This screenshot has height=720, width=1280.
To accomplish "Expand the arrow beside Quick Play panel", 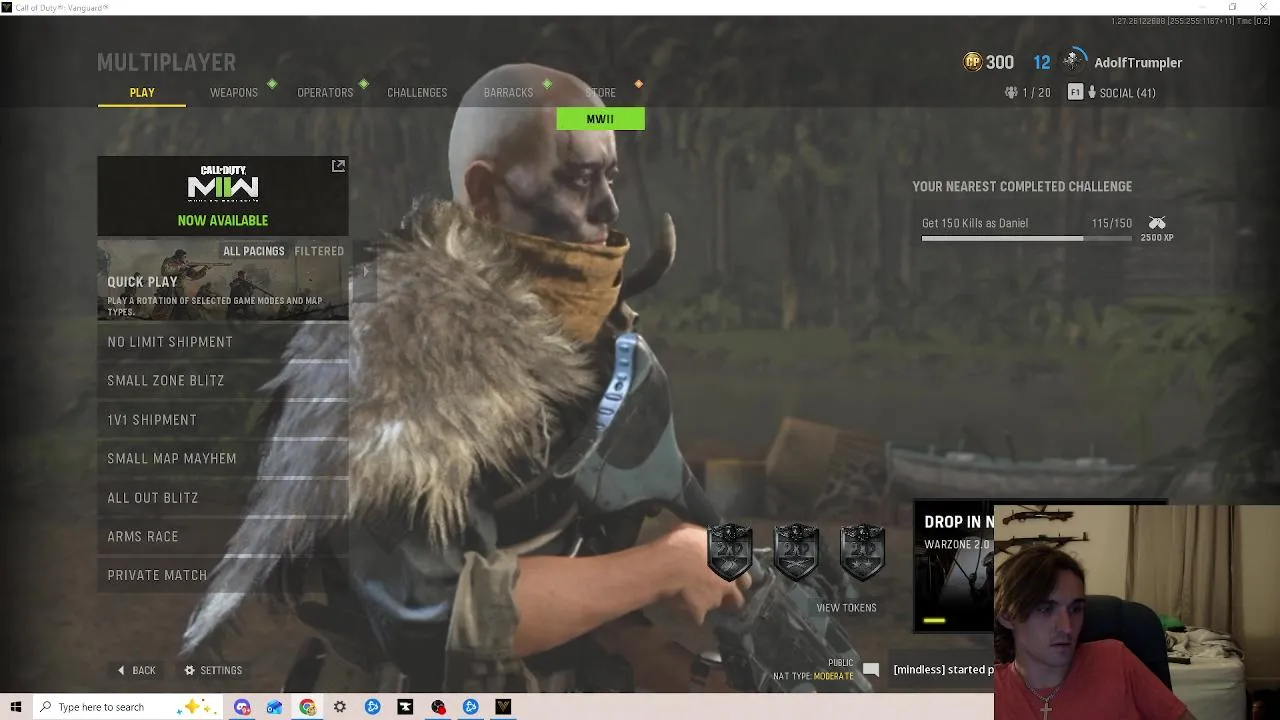I will coord(365,271).
